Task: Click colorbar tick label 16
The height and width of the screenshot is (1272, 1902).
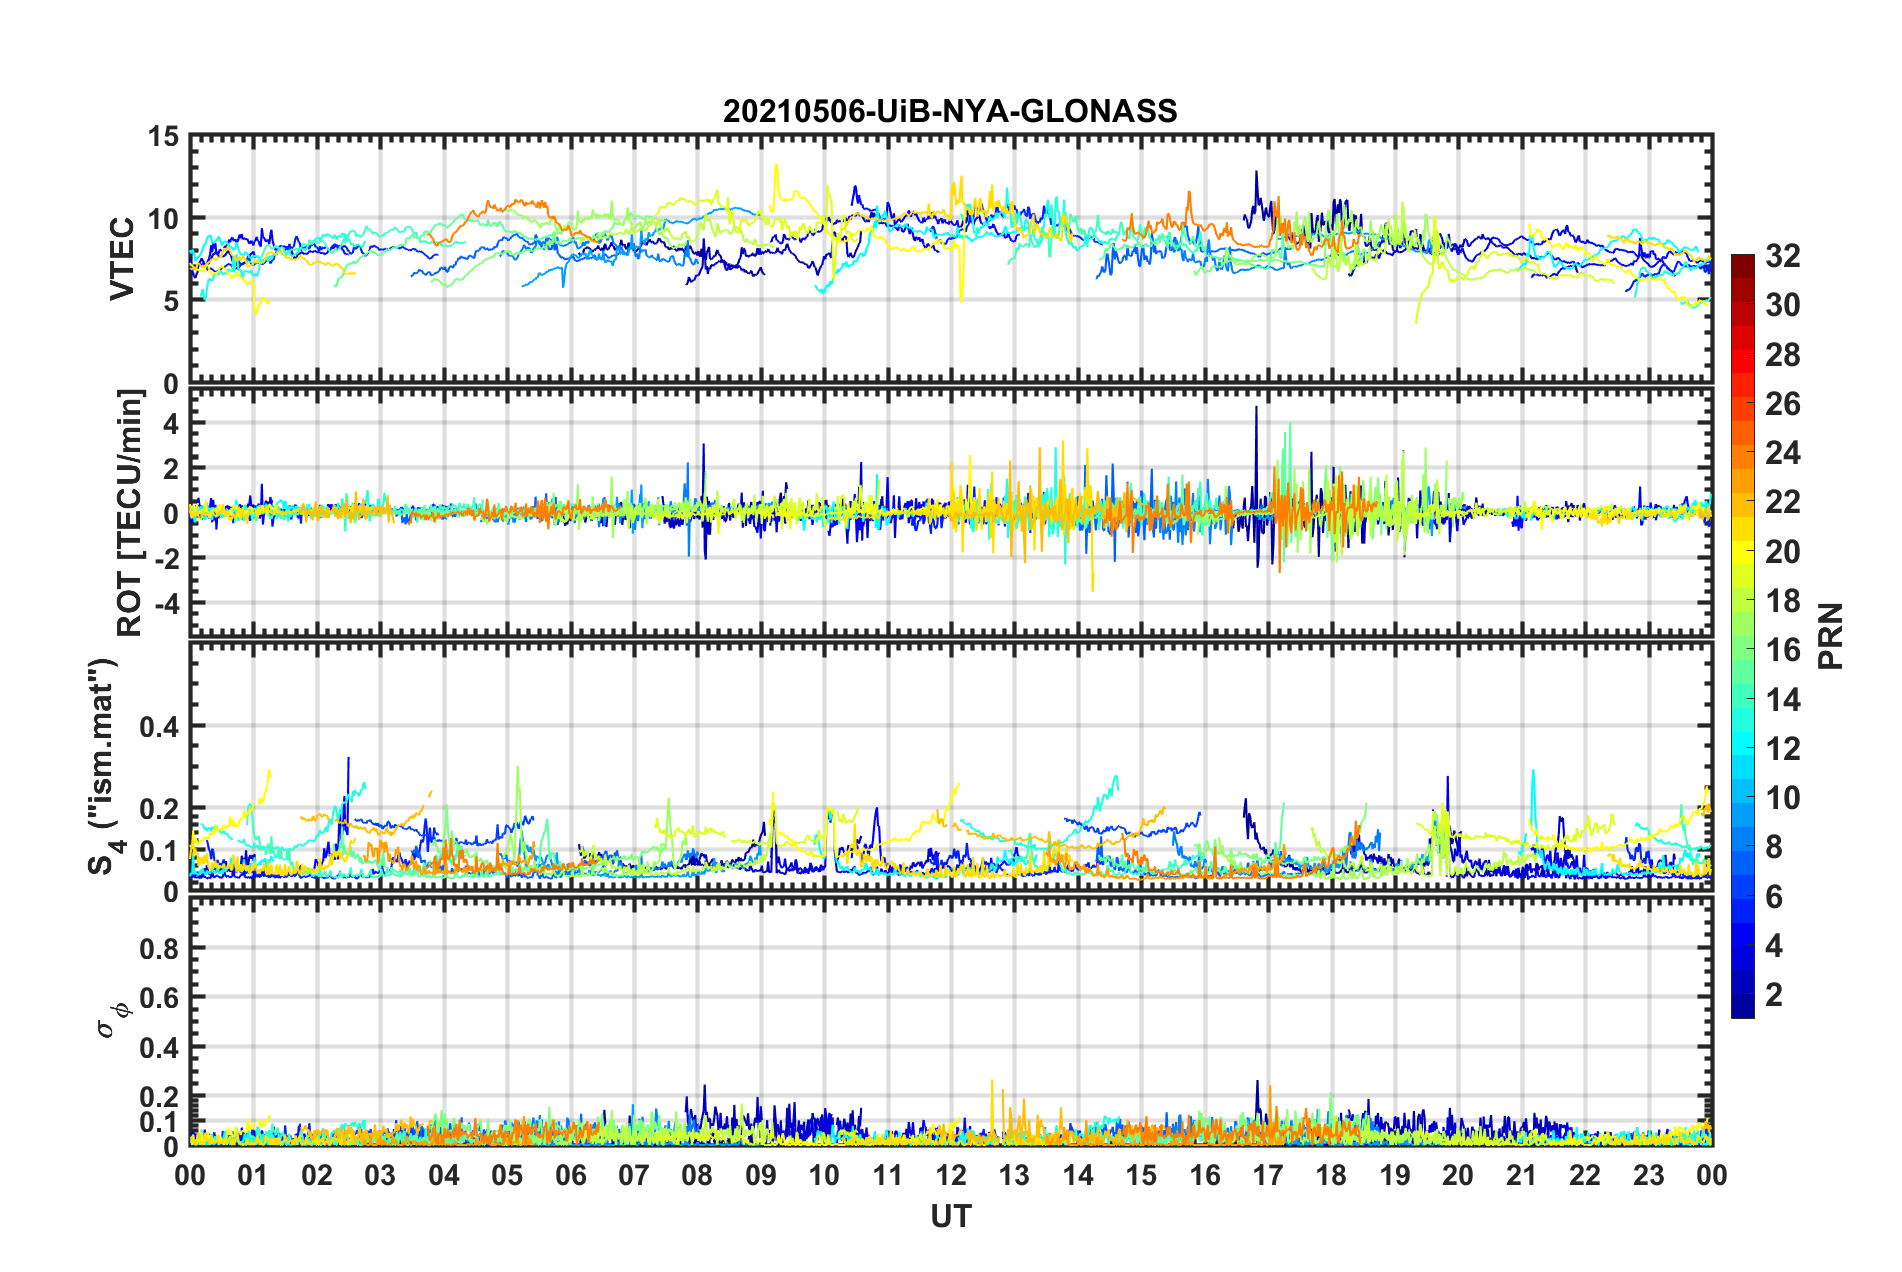Action: click(1783, 650)
